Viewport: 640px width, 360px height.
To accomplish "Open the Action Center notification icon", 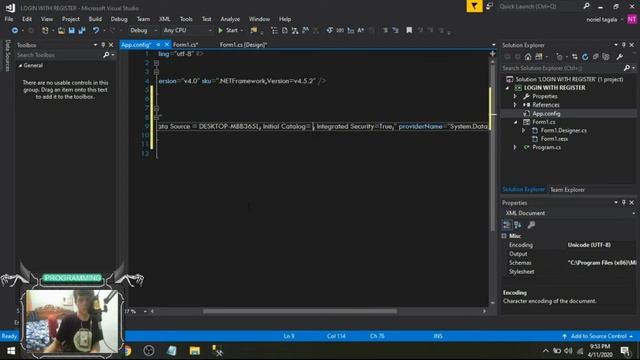I will pos(625,351).
